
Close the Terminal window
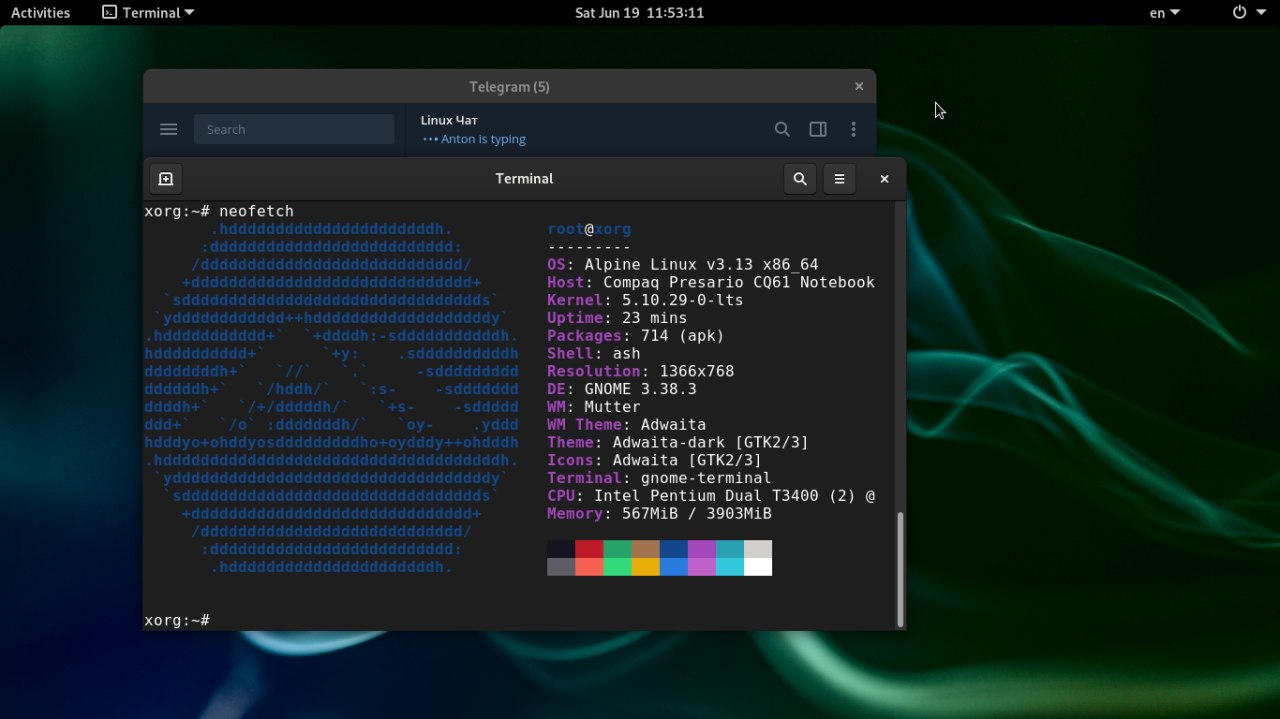(x=884, y=179)
